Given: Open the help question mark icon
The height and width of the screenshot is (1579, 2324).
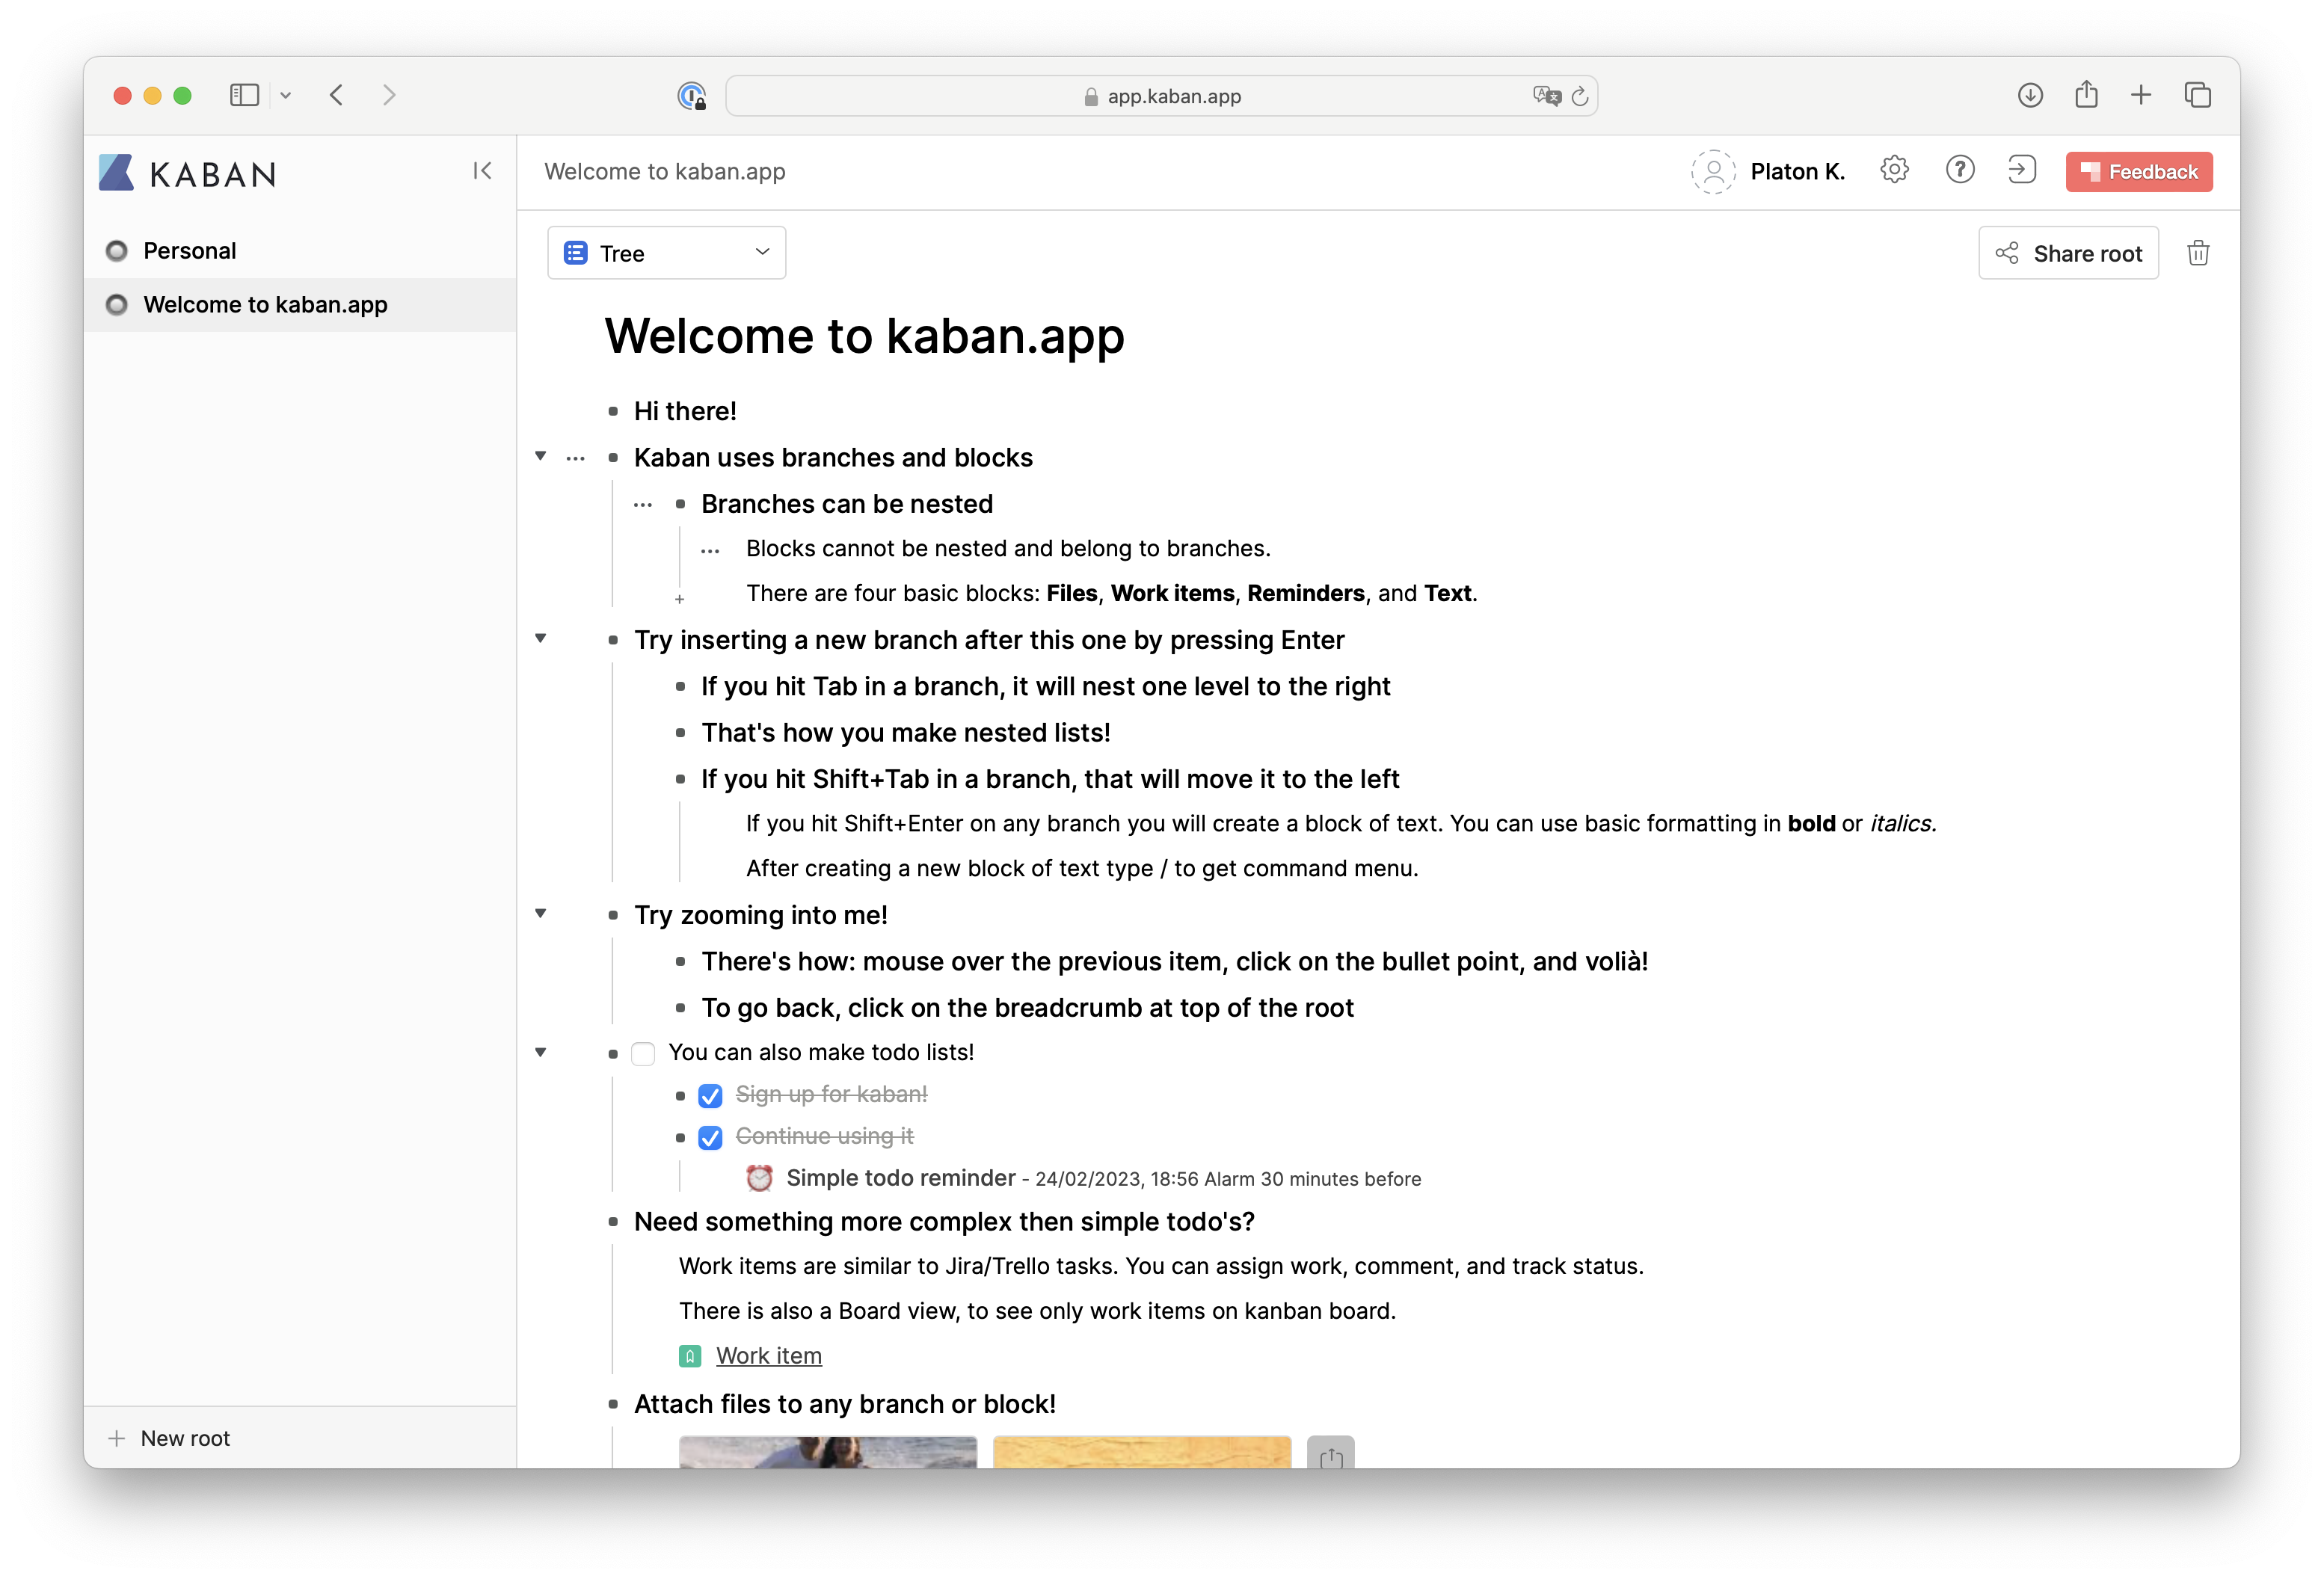Looking at the screenshot, I should (1959, 170).
